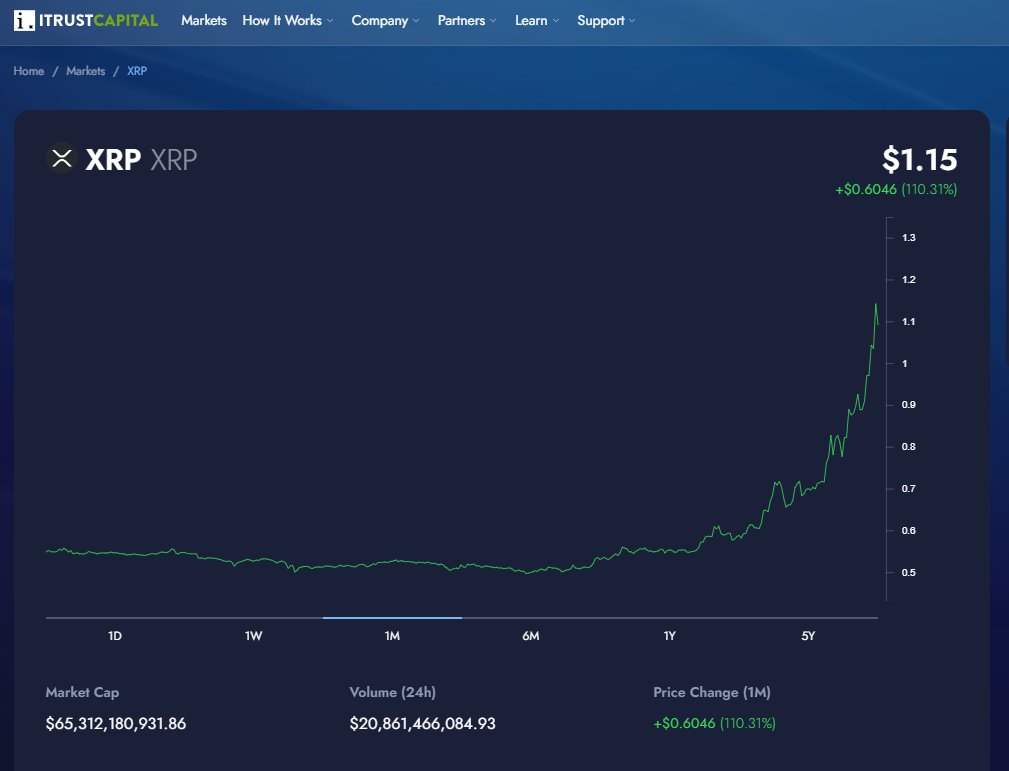Select the 5Y chart range
The width and height of the screenshot is (1009, 771).
808,636
